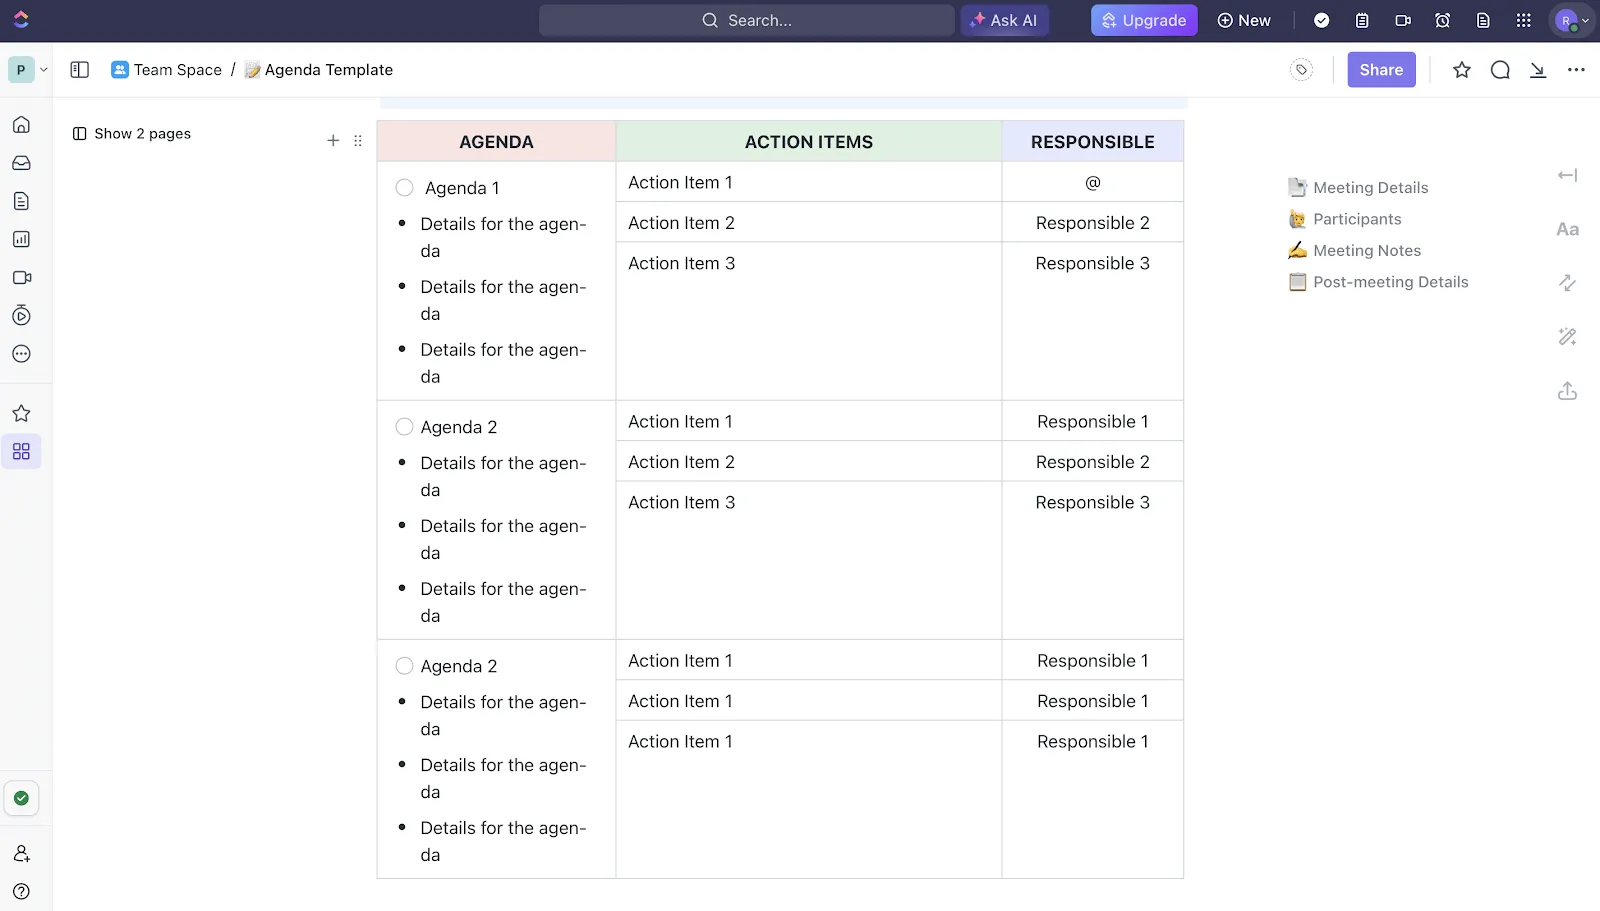Open the tag icon near Share
Screen dimensions: 1600x911
[x=1301, y=70]
